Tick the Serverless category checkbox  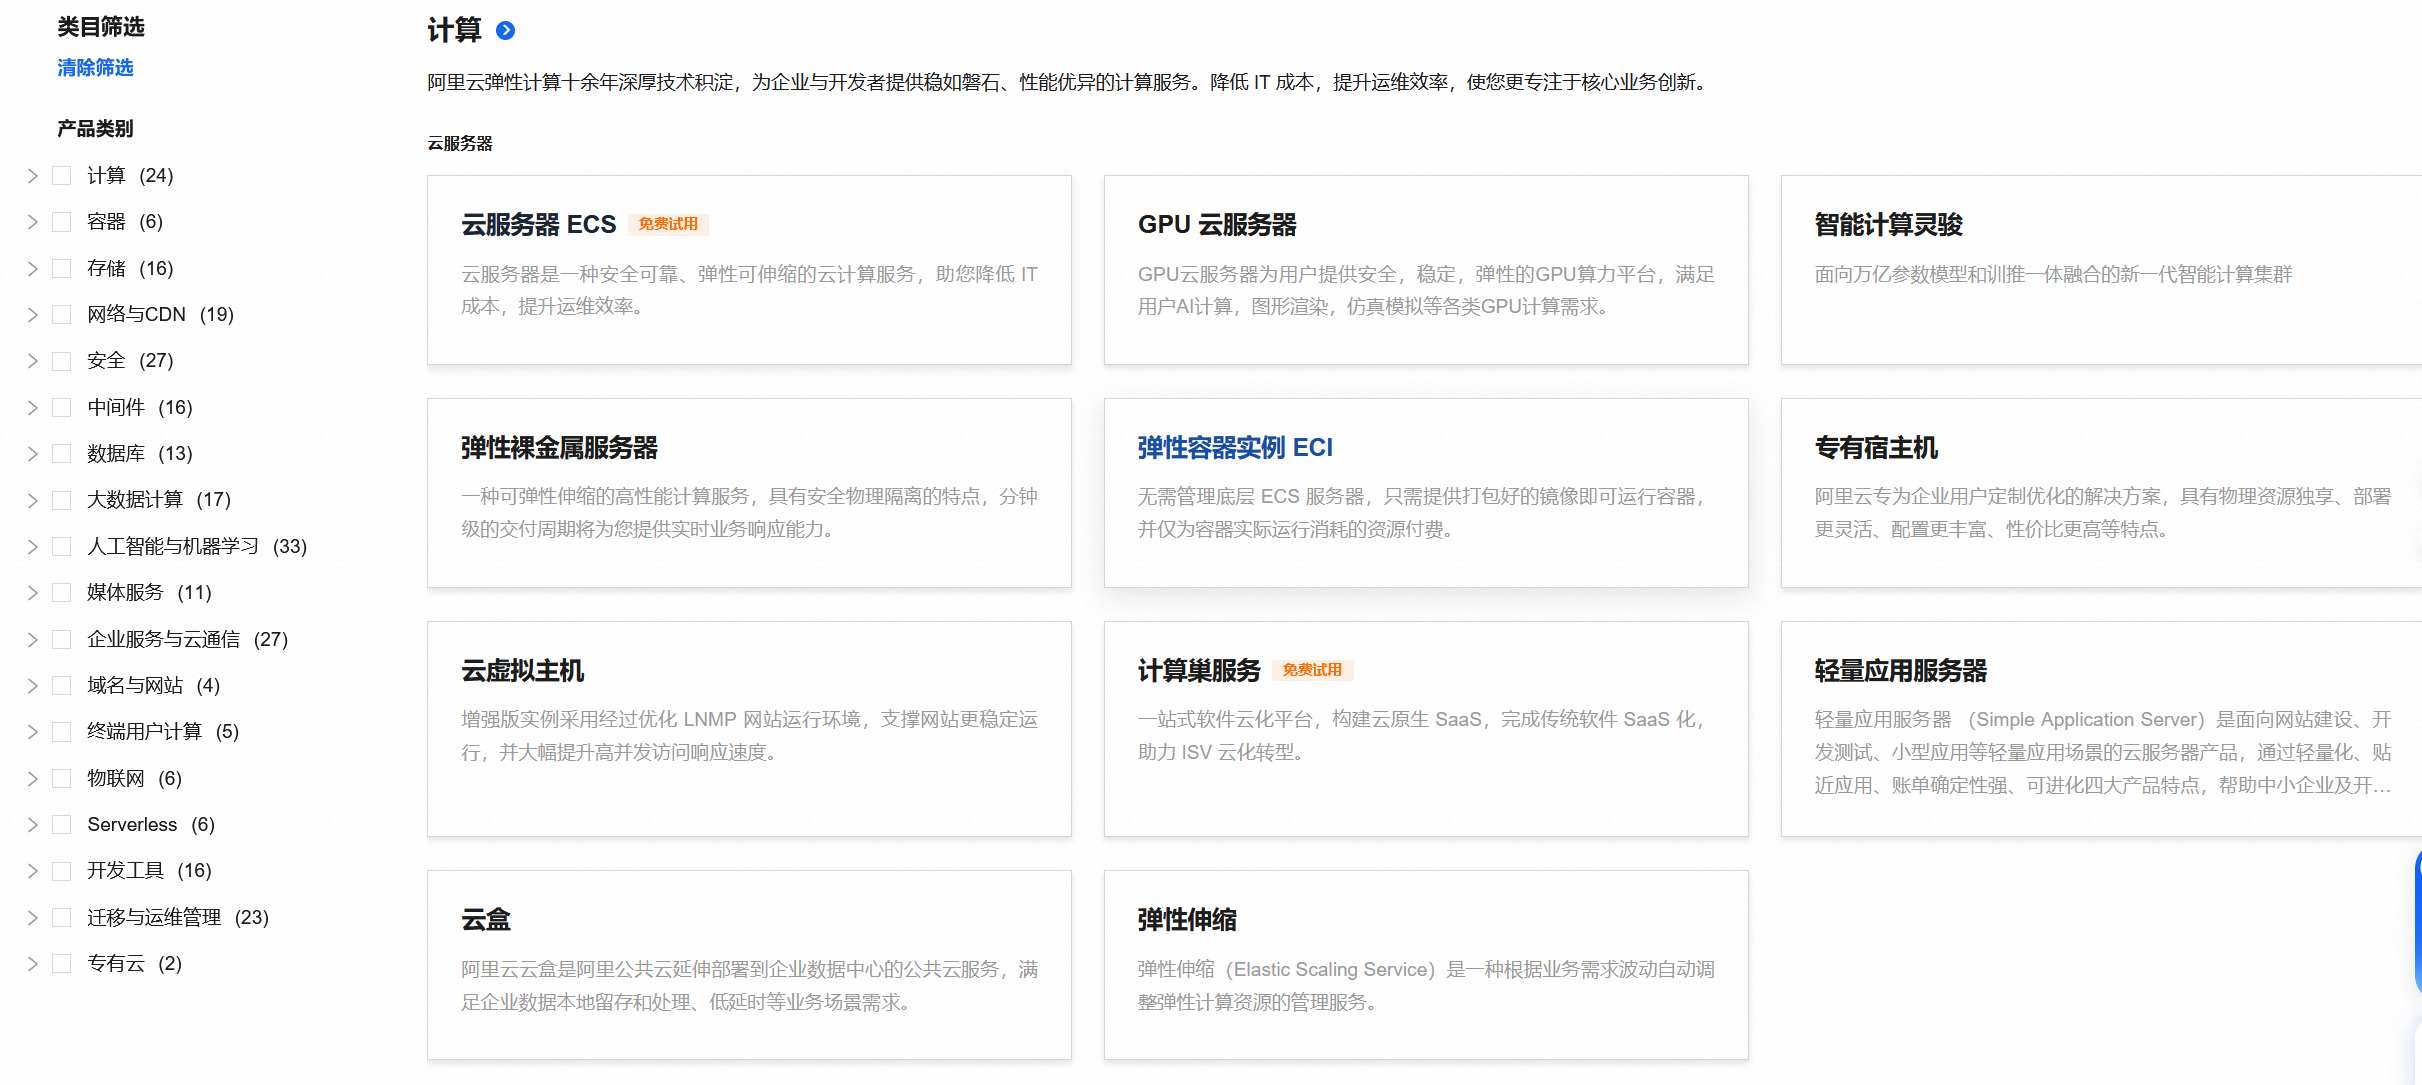coord(62,825)
